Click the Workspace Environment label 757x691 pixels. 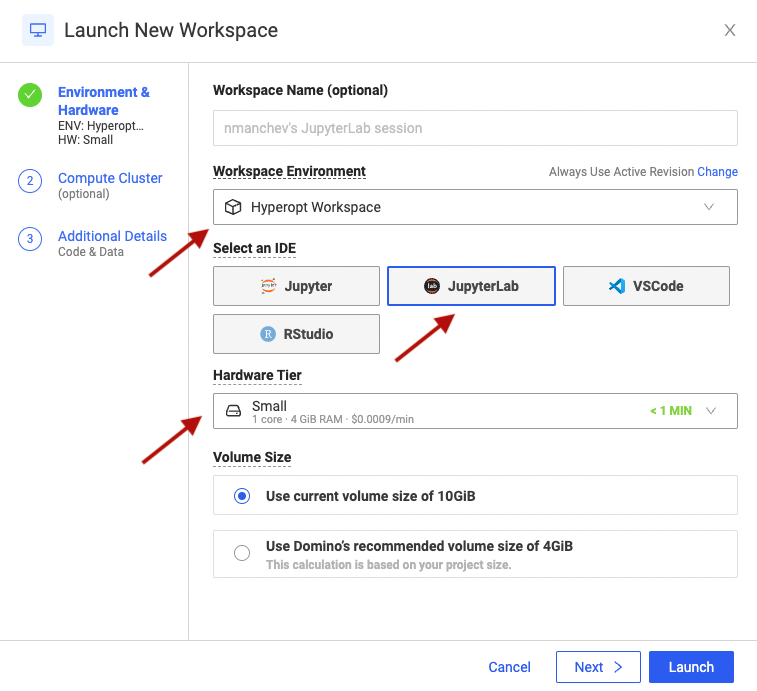tap(289, 171)
